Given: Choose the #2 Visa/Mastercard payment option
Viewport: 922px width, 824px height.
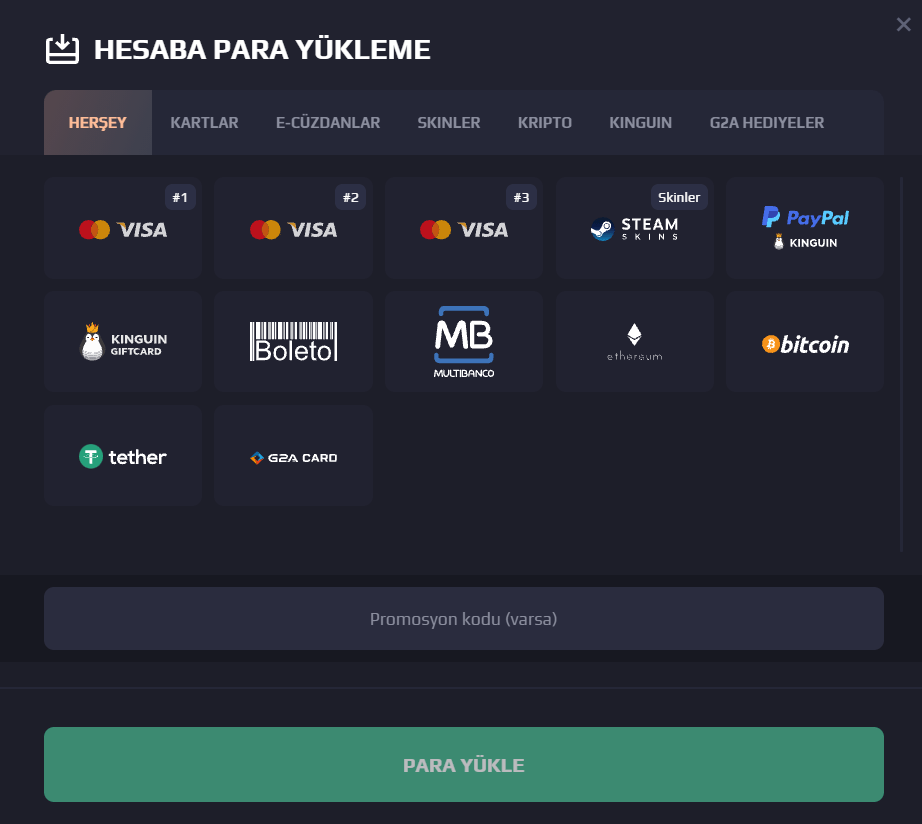Looking at the screenshot, I should point(293,228).
